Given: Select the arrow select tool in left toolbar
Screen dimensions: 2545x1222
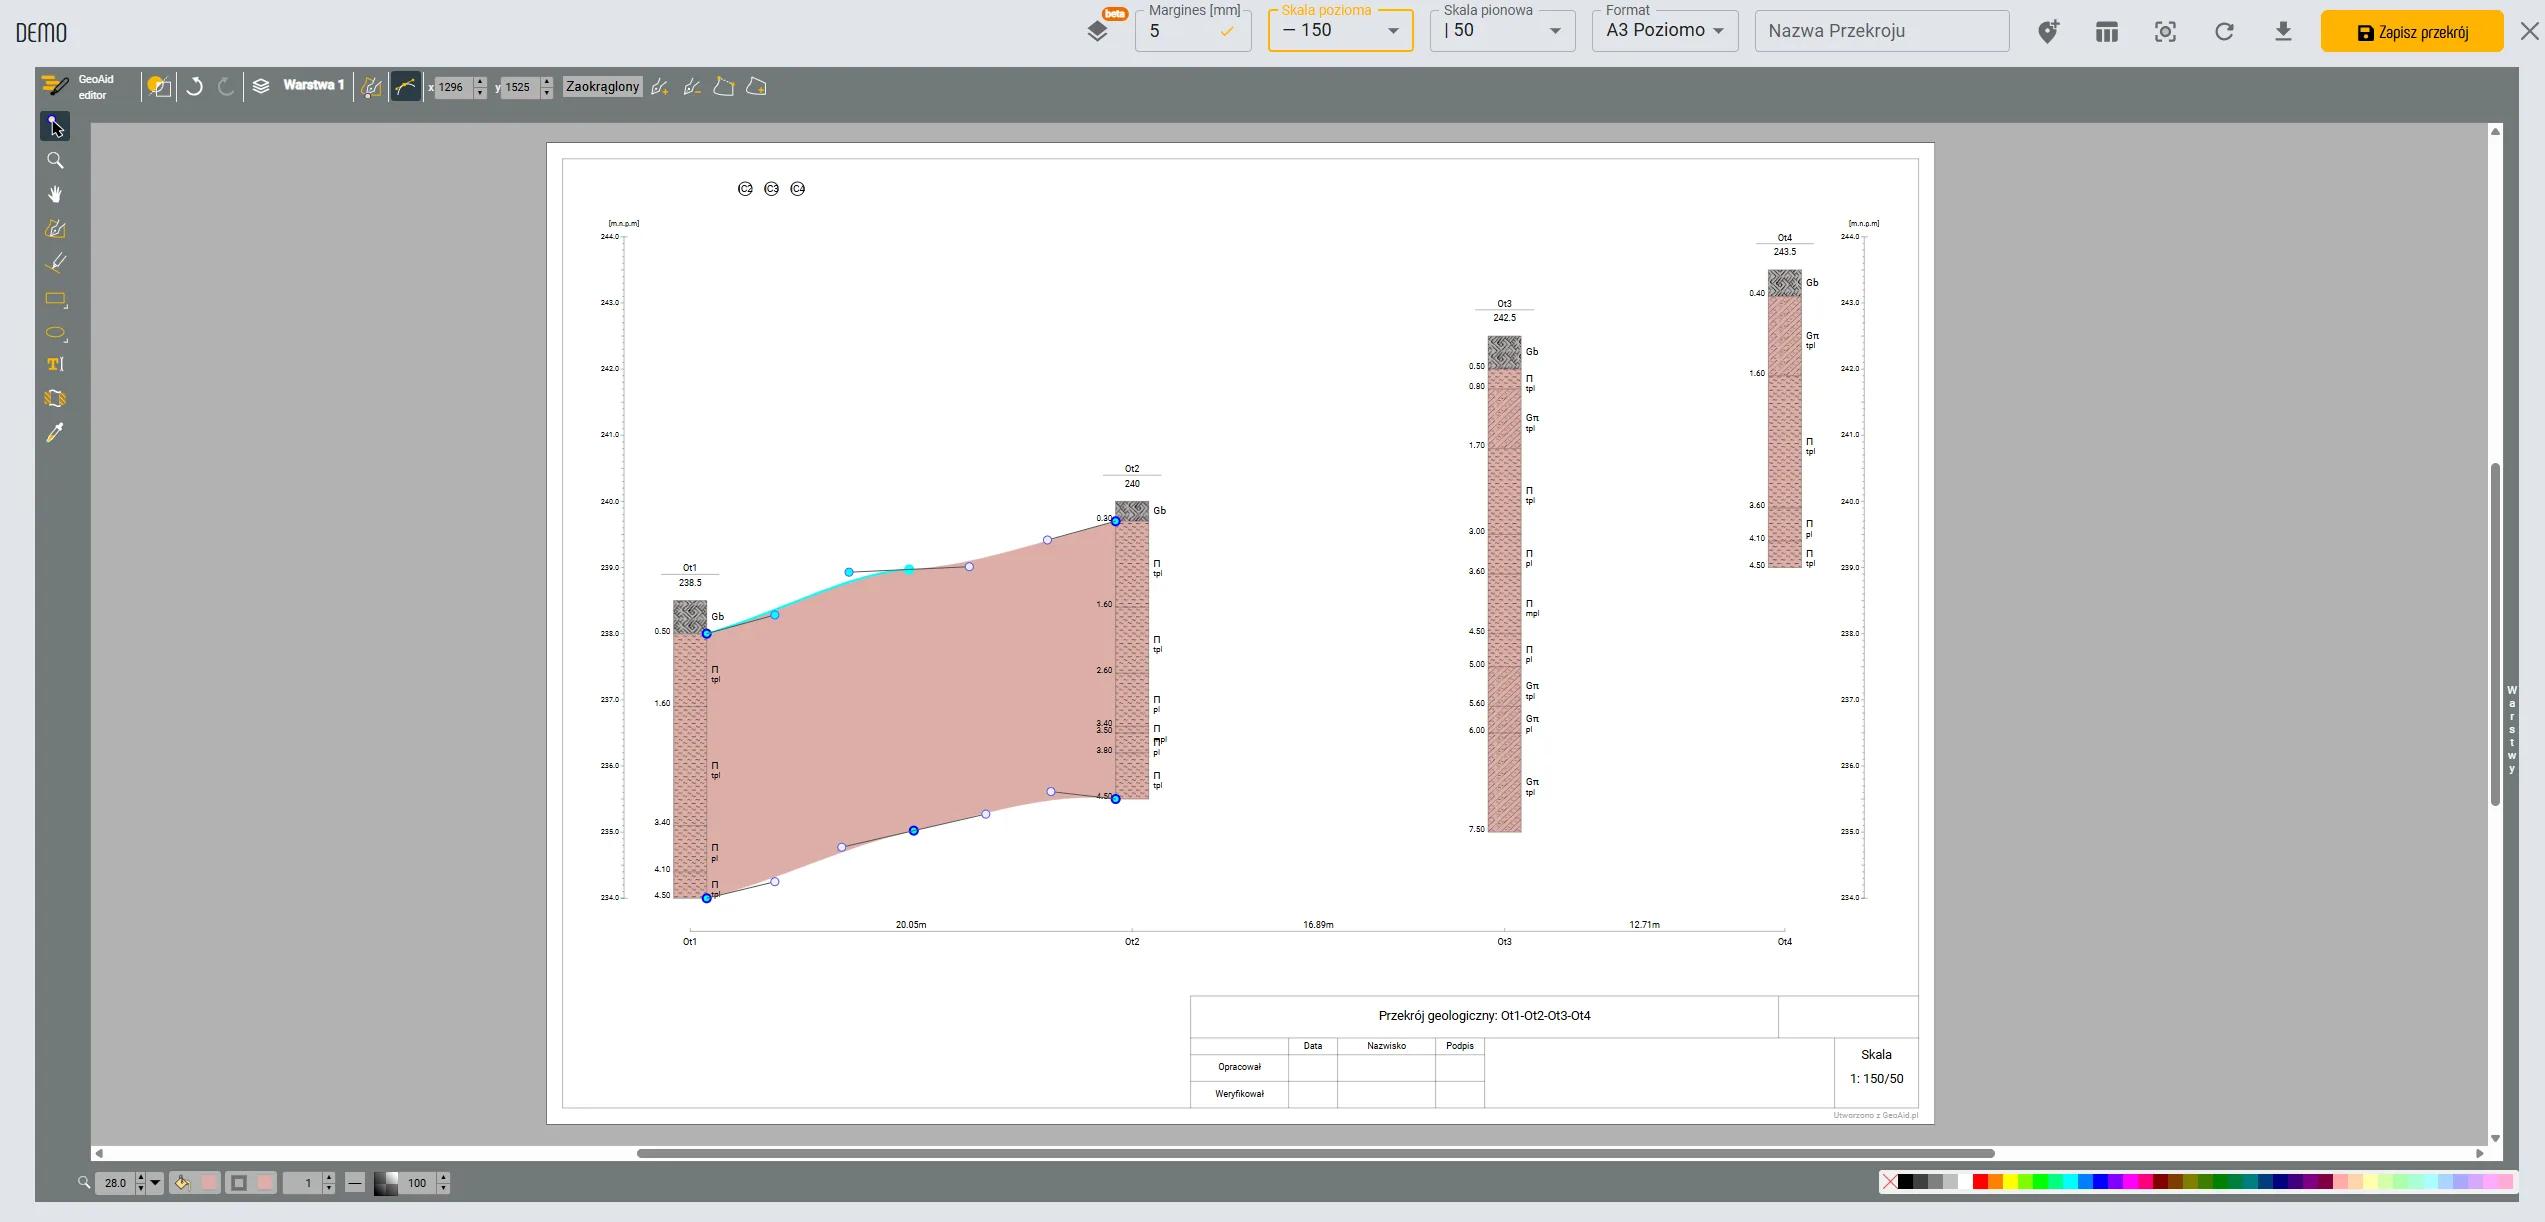Looking at the screenshot, I should (55, 126).
